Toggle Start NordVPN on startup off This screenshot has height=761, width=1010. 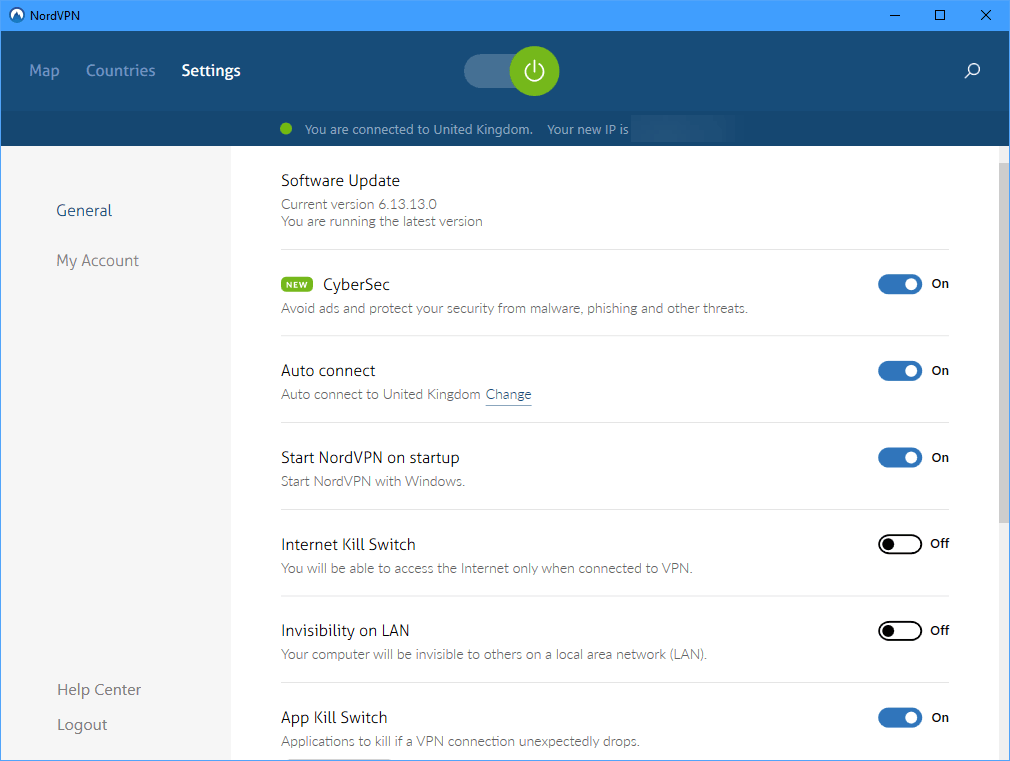[900, 458]
